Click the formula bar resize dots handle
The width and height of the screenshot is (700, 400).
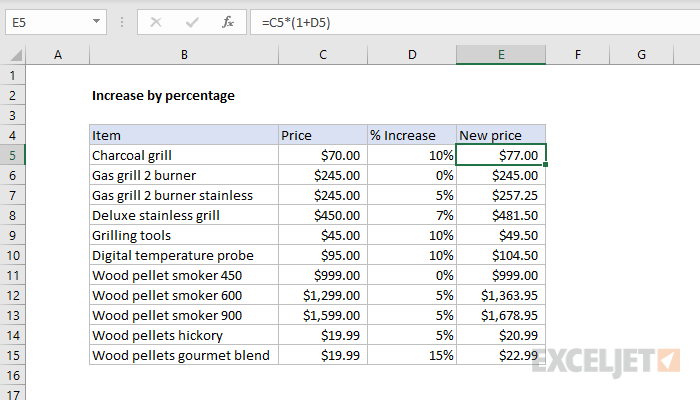(122, 22)
